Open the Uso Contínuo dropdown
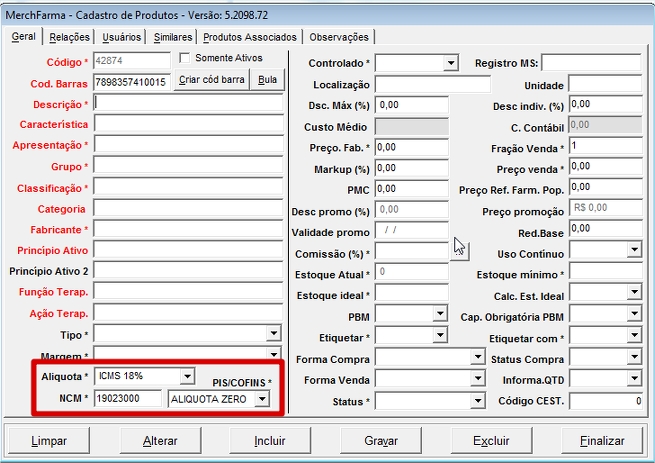Viewport: 655px width, 463px height. (634, 252)
